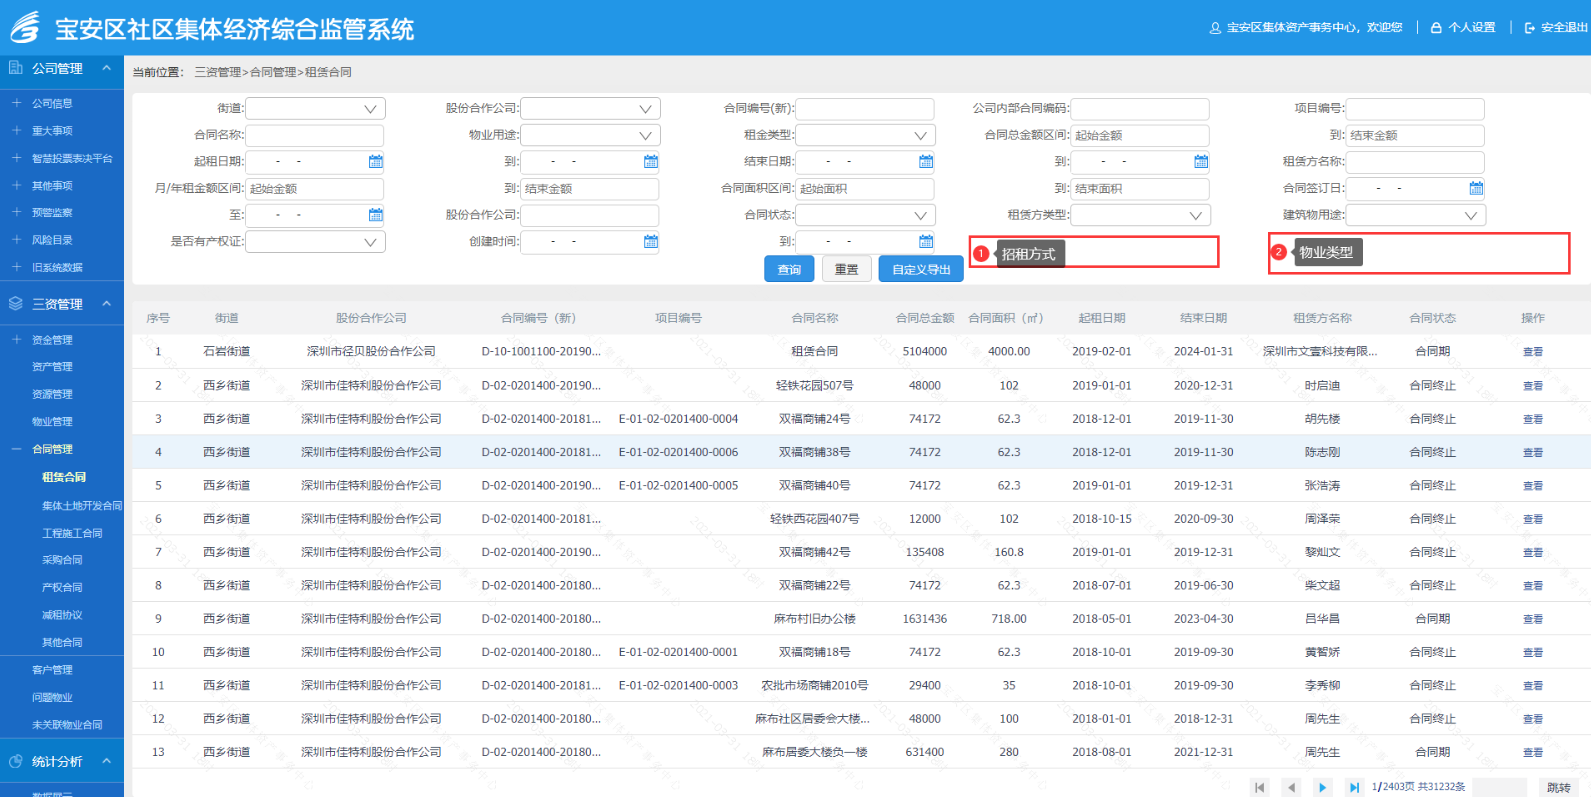The image size is (1591, 797).
Task: Go to the previous page of results
Action: click(1291, 787)
